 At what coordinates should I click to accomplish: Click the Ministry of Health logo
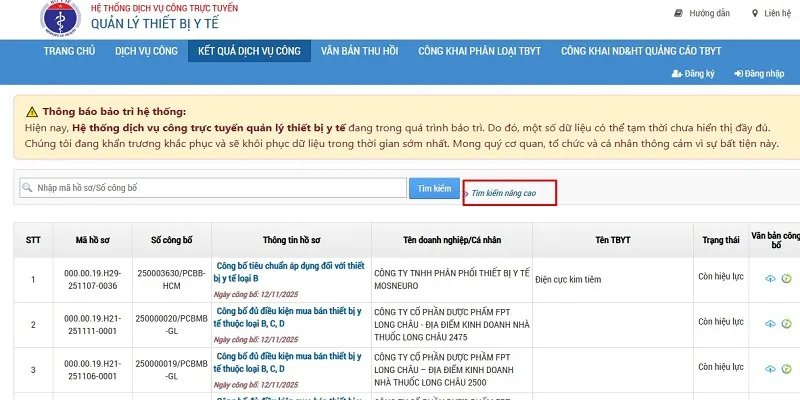61,18
